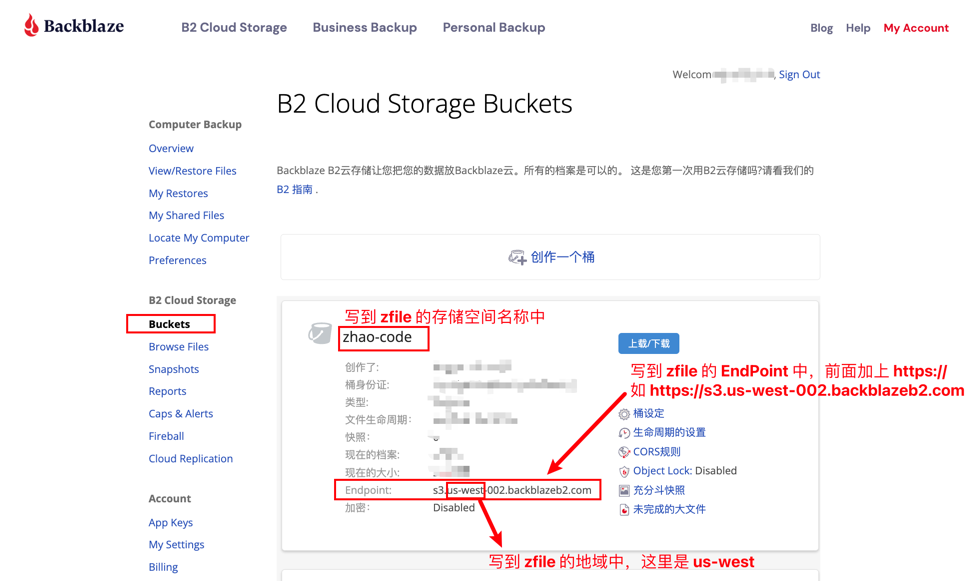This screenshot has height=581, width=974.
Task: Click the 未完成的大文件 file icon
Action: pos(624,510)
